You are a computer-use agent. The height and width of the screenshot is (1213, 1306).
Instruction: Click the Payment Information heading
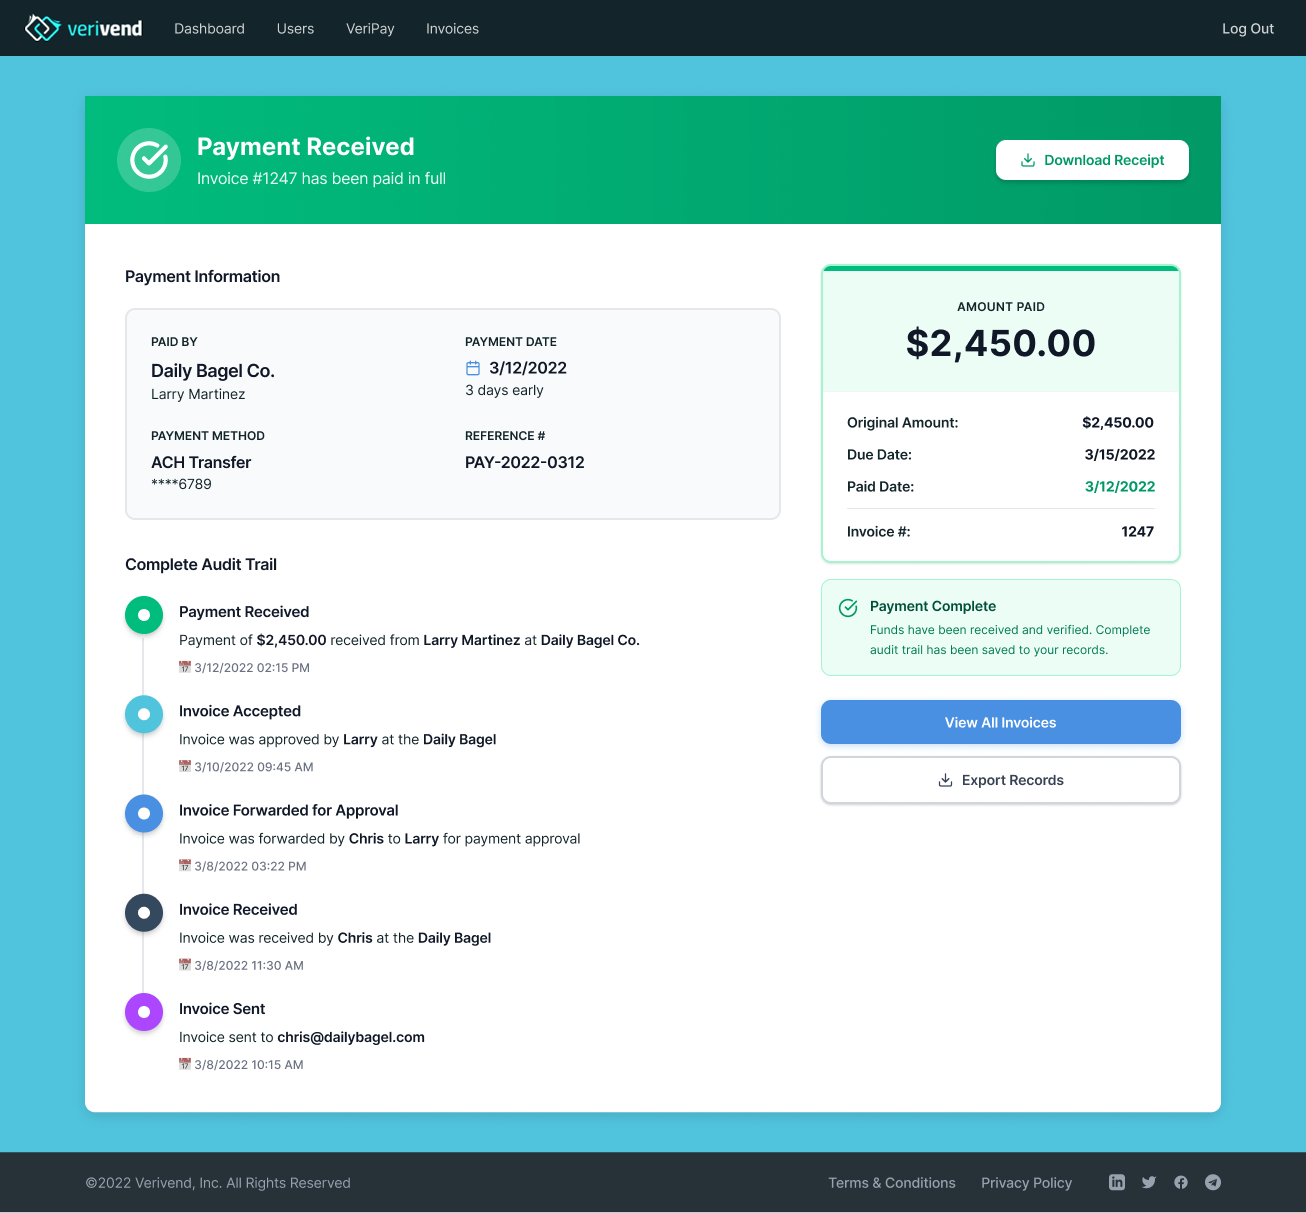(202, 276)
